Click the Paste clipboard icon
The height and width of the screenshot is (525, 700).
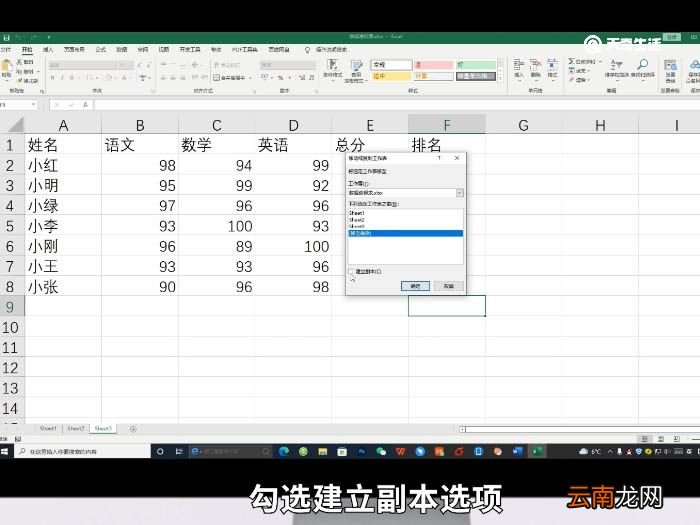coord(6,67)
